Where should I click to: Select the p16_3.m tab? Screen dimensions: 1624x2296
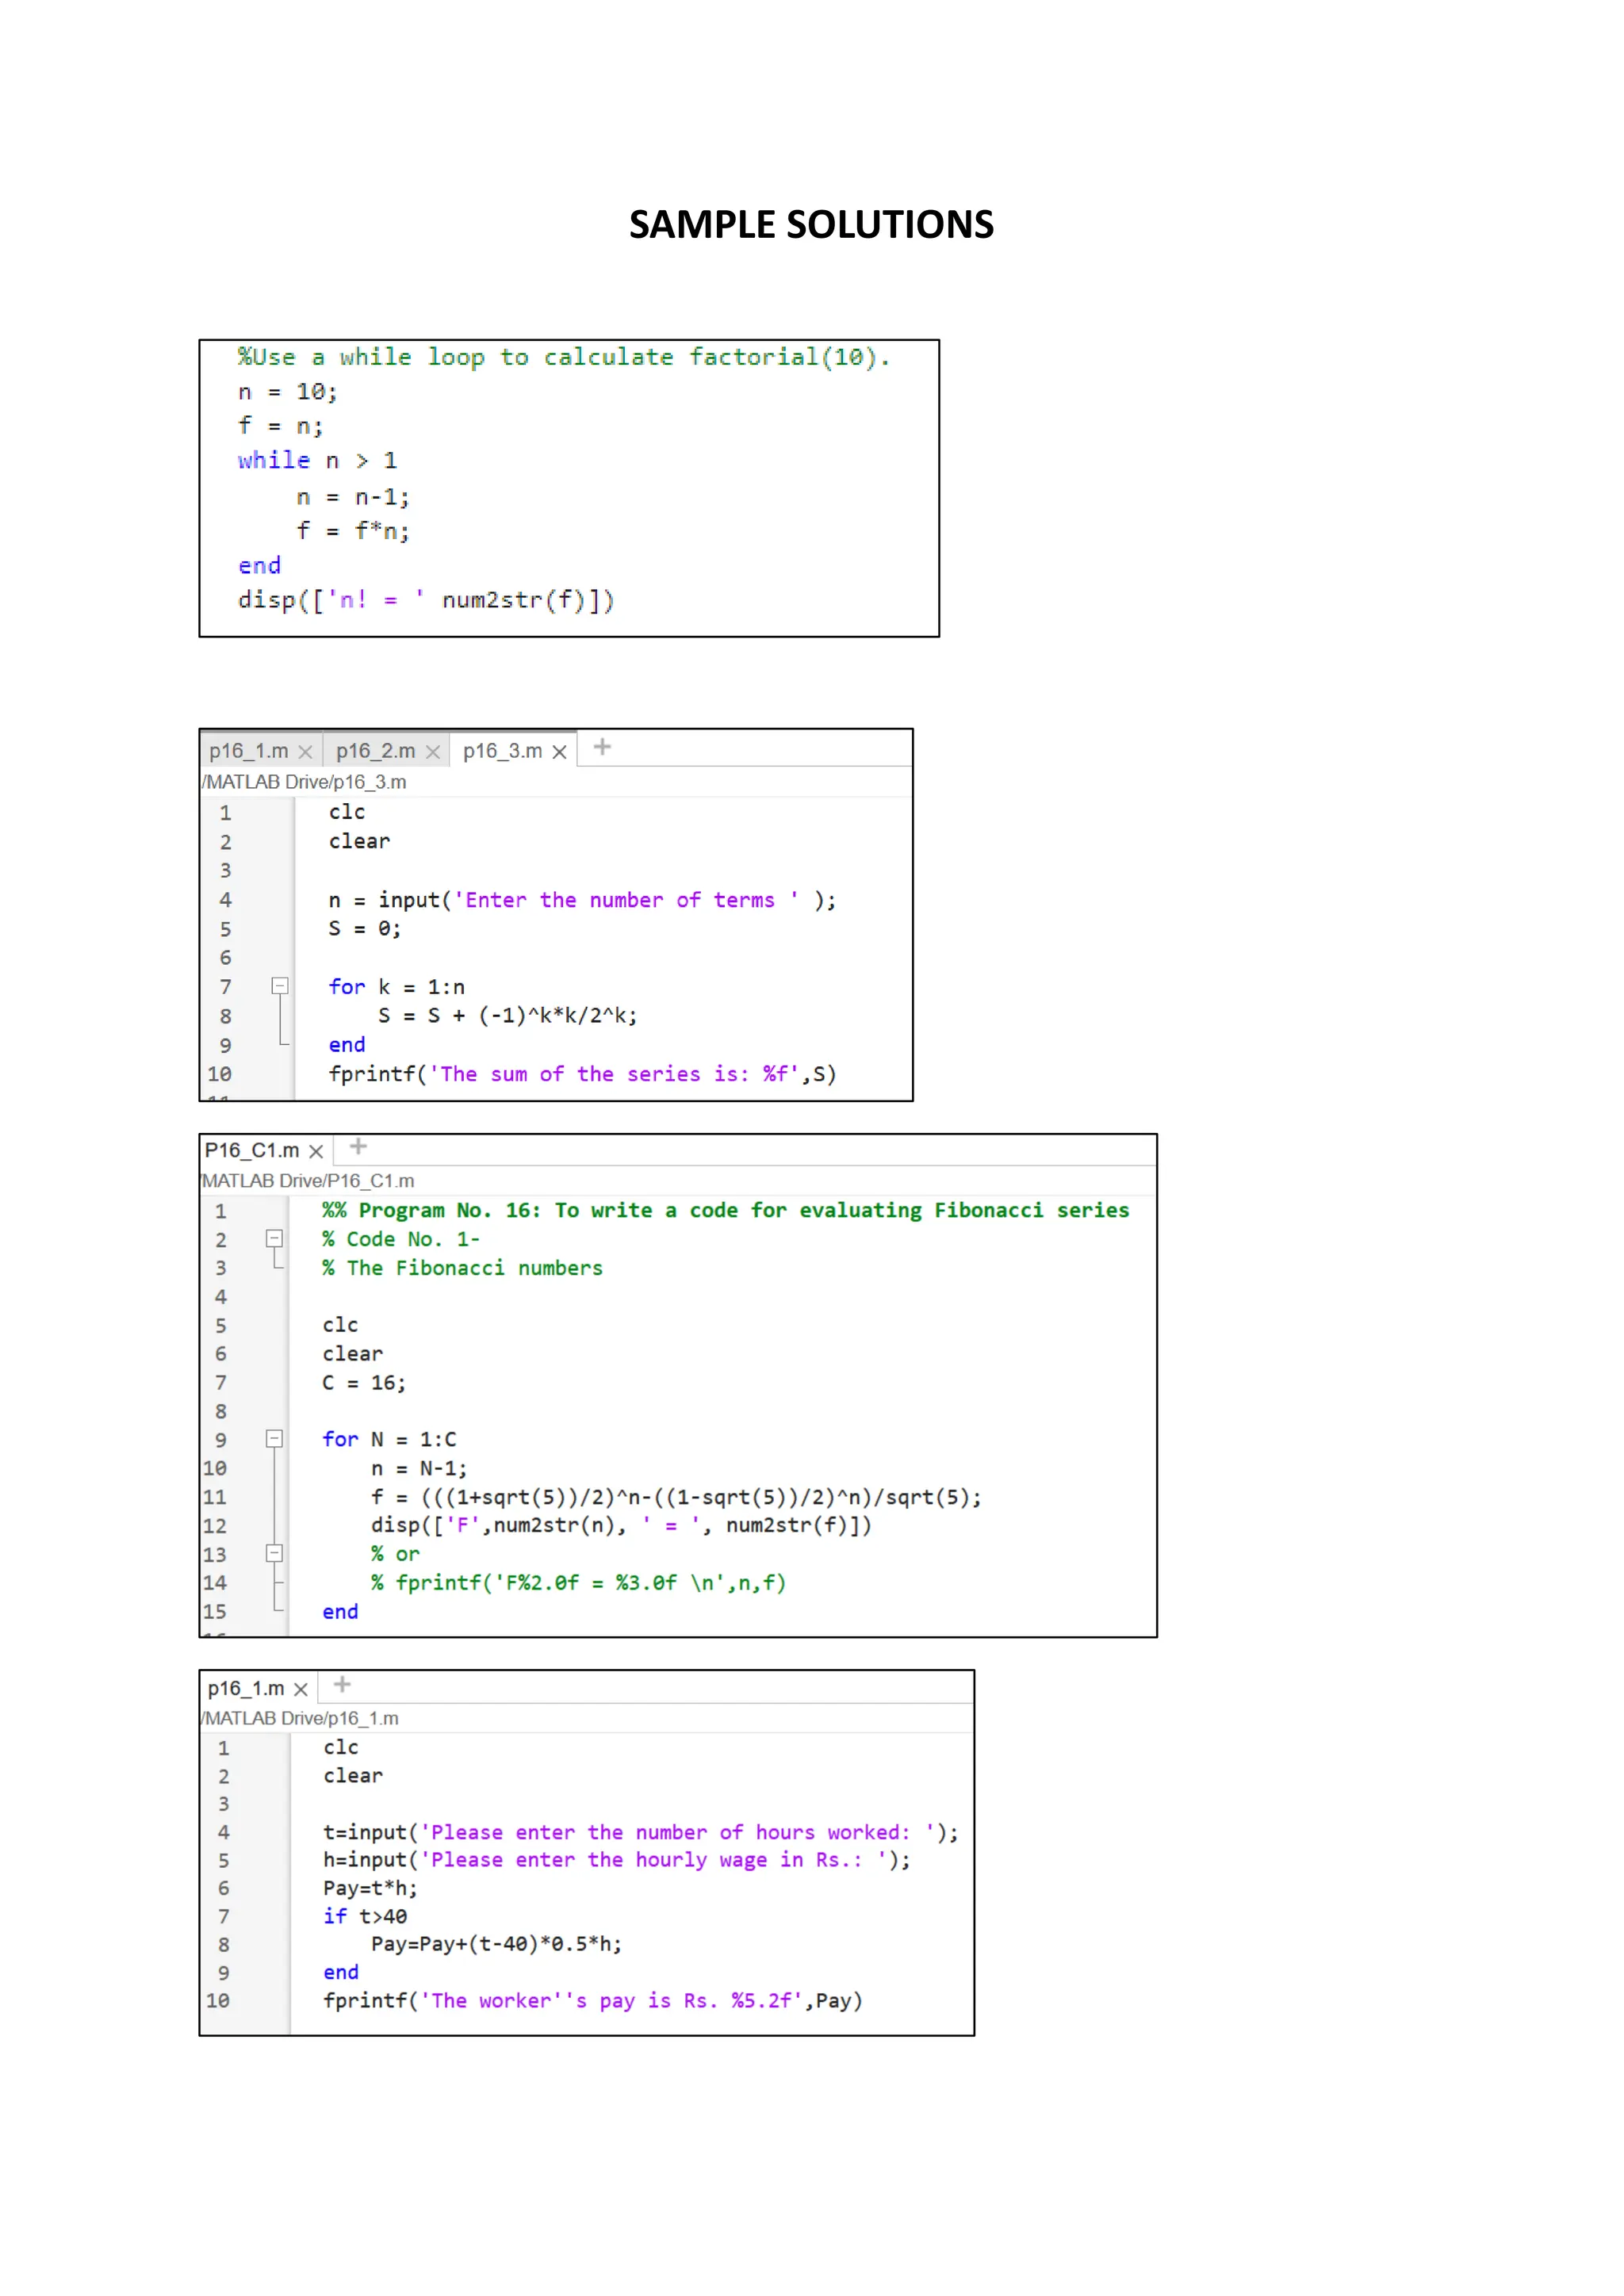502,751
